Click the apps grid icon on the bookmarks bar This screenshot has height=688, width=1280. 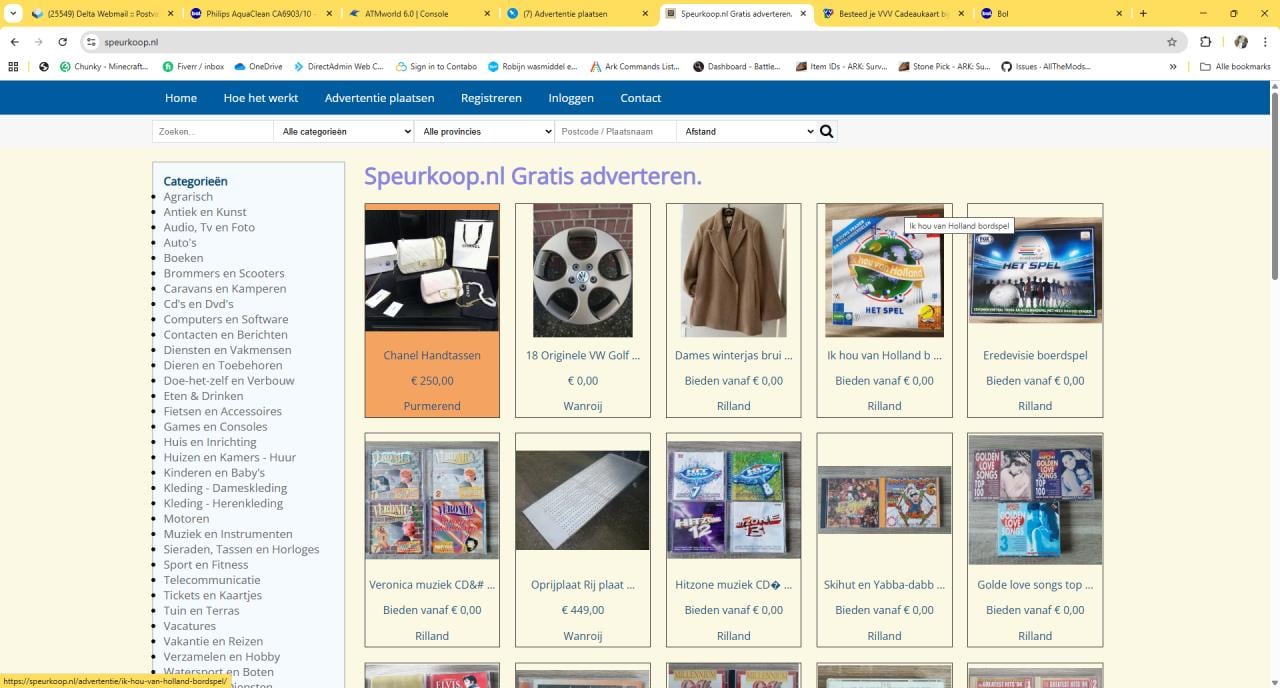[x=12, y=66]
